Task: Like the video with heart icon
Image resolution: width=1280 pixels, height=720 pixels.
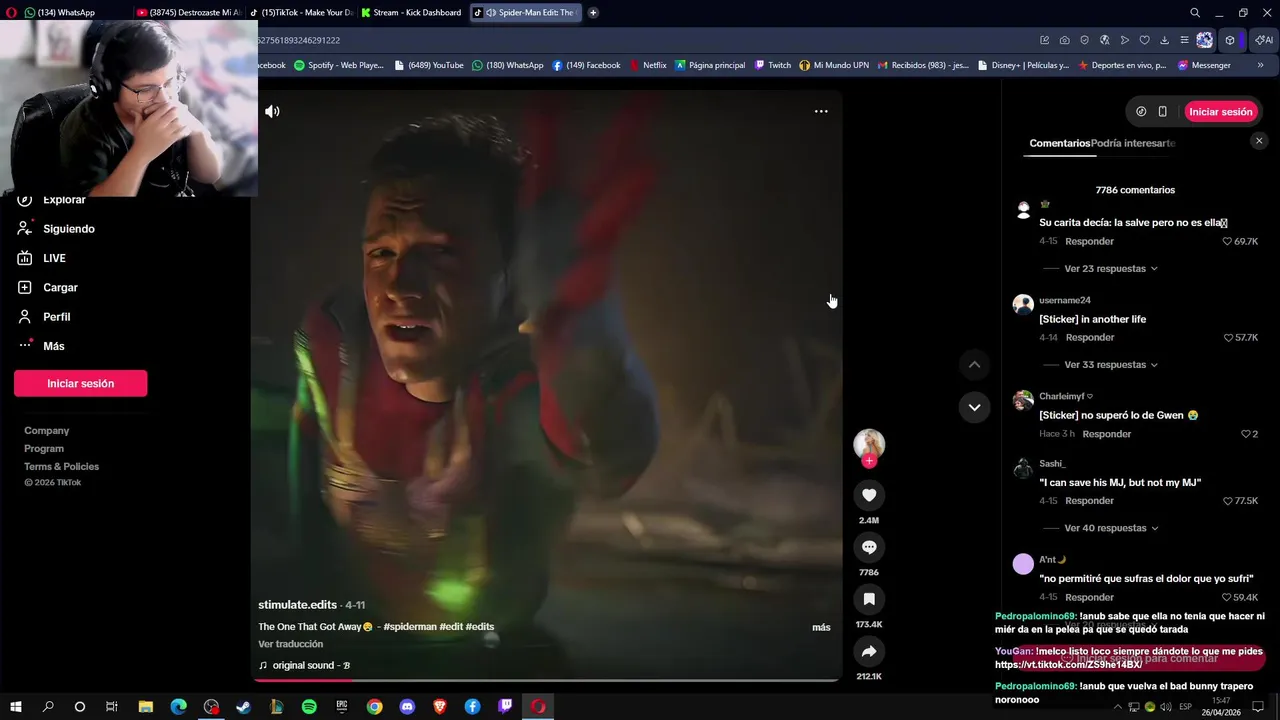Action: coord(869,495)
